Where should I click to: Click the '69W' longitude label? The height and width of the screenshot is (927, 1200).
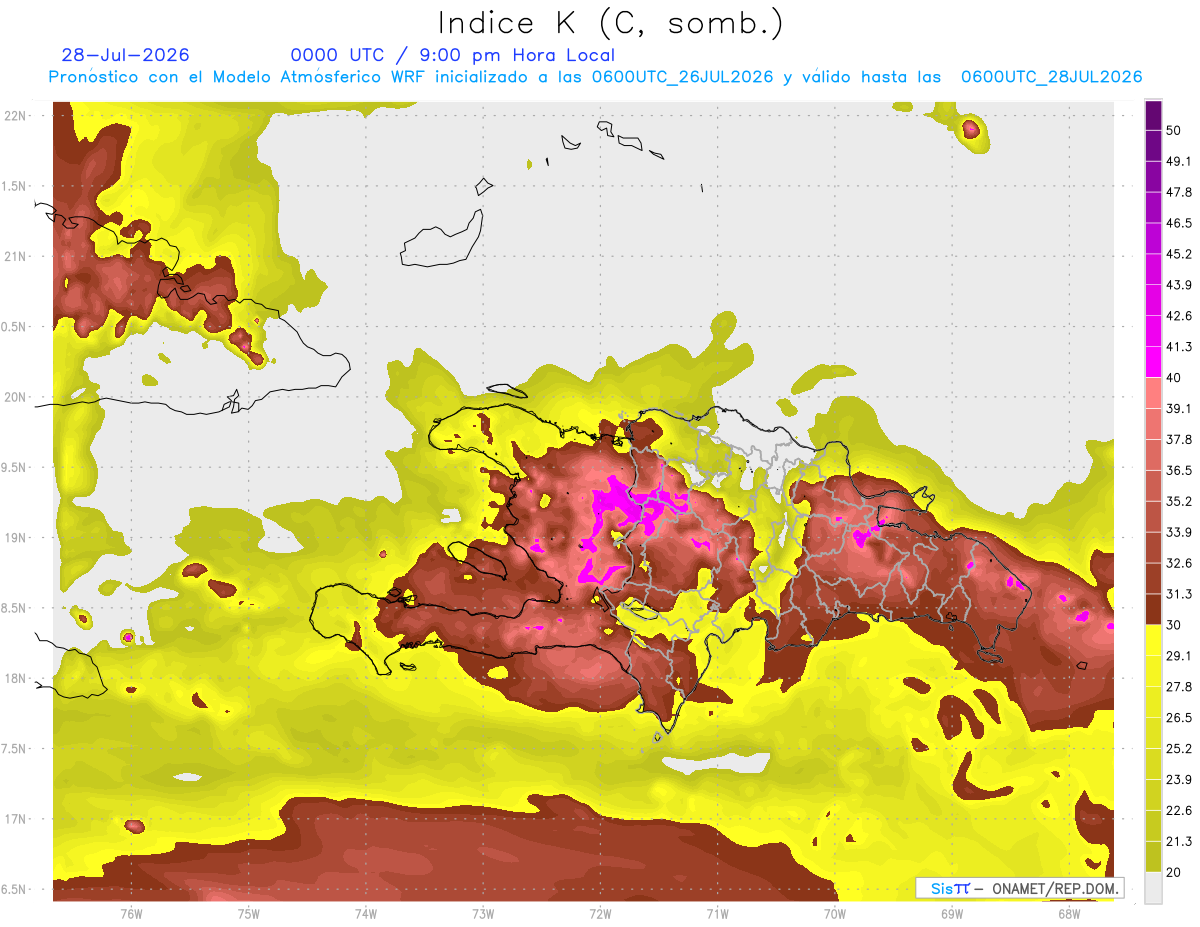pos(951,914)
